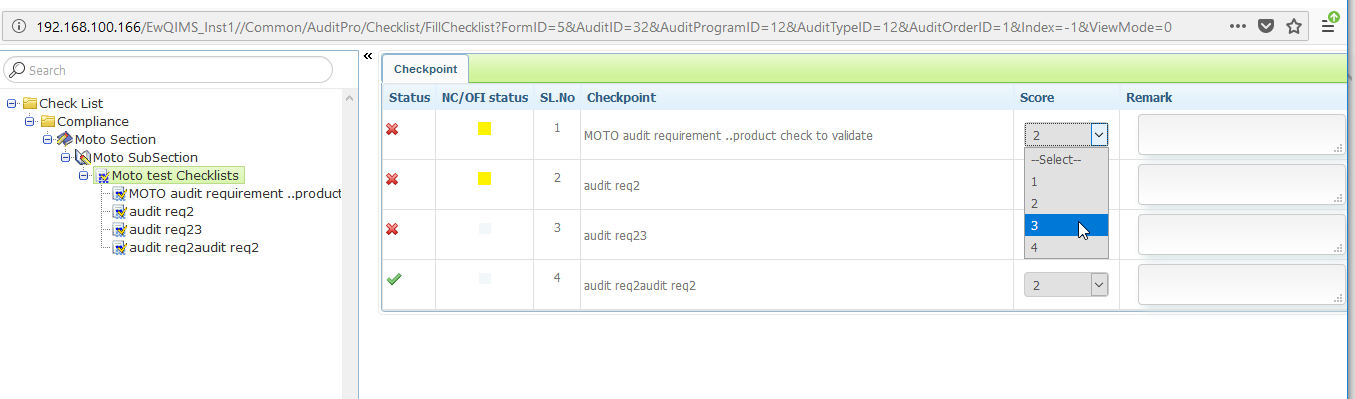Open the browser page actions ellipsis menu
Viewport: 1355px width, 399px height.
1238,27
